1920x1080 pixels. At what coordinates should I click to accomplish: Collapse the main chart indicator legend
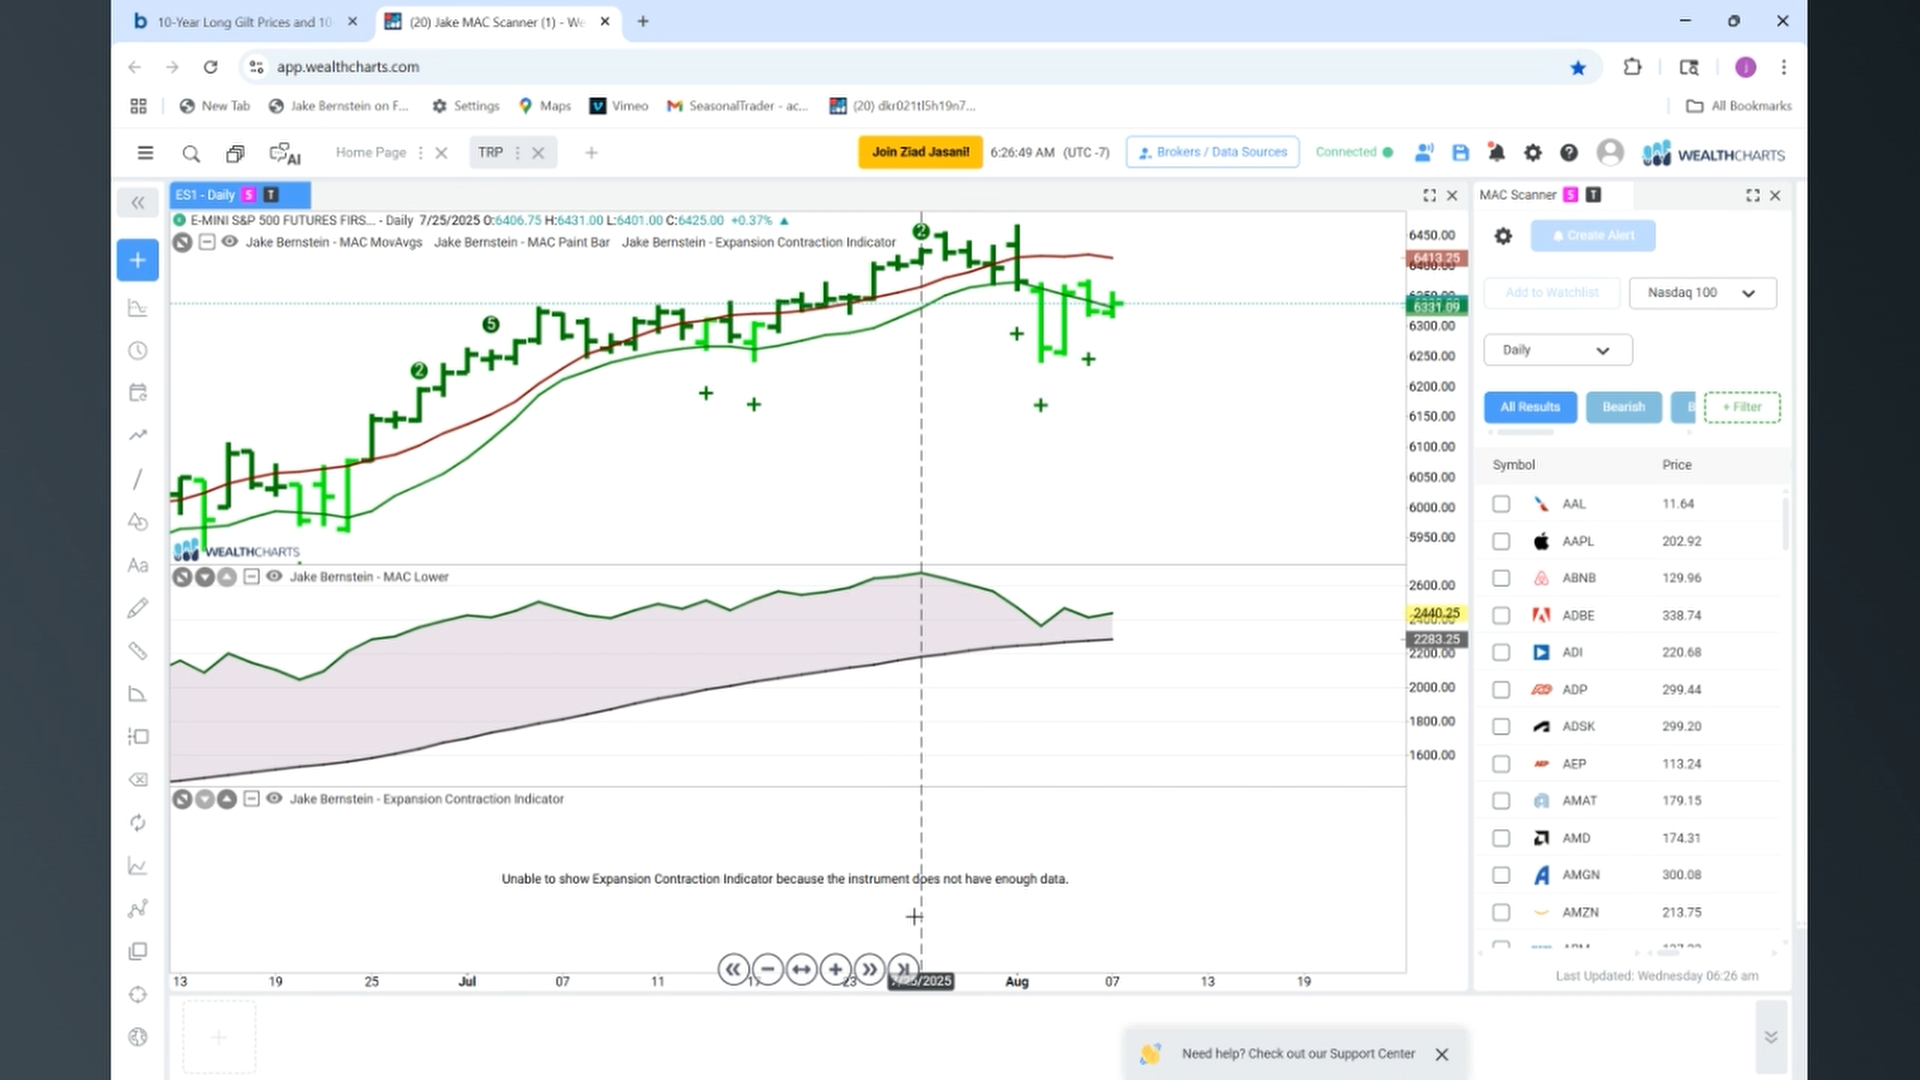tap(207, 242)
